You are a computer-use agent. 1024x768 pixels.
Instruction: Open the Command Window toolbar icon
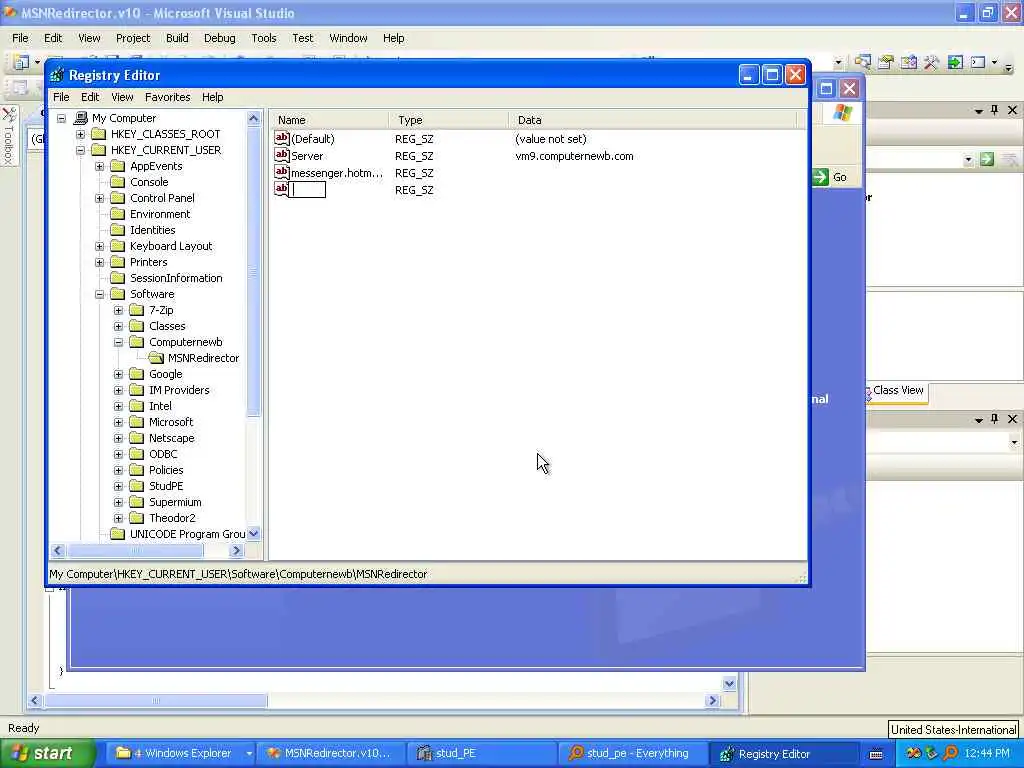point(978,63)
